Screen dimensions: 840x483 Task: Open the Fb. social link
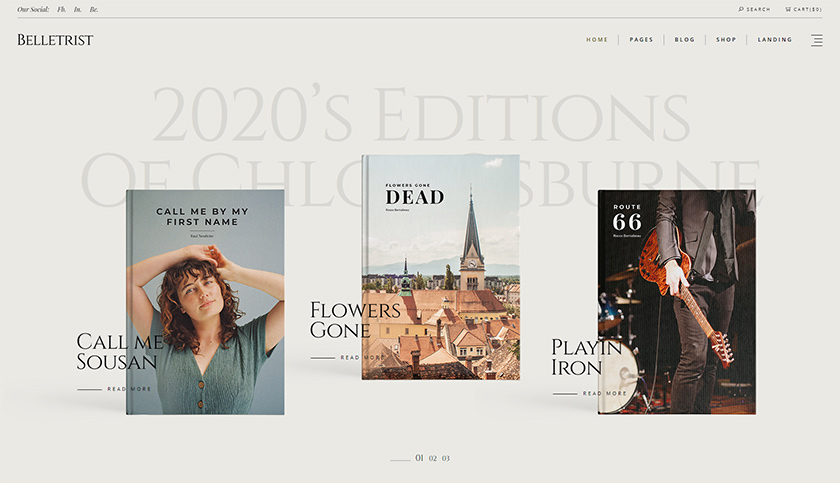coord(61,9)
